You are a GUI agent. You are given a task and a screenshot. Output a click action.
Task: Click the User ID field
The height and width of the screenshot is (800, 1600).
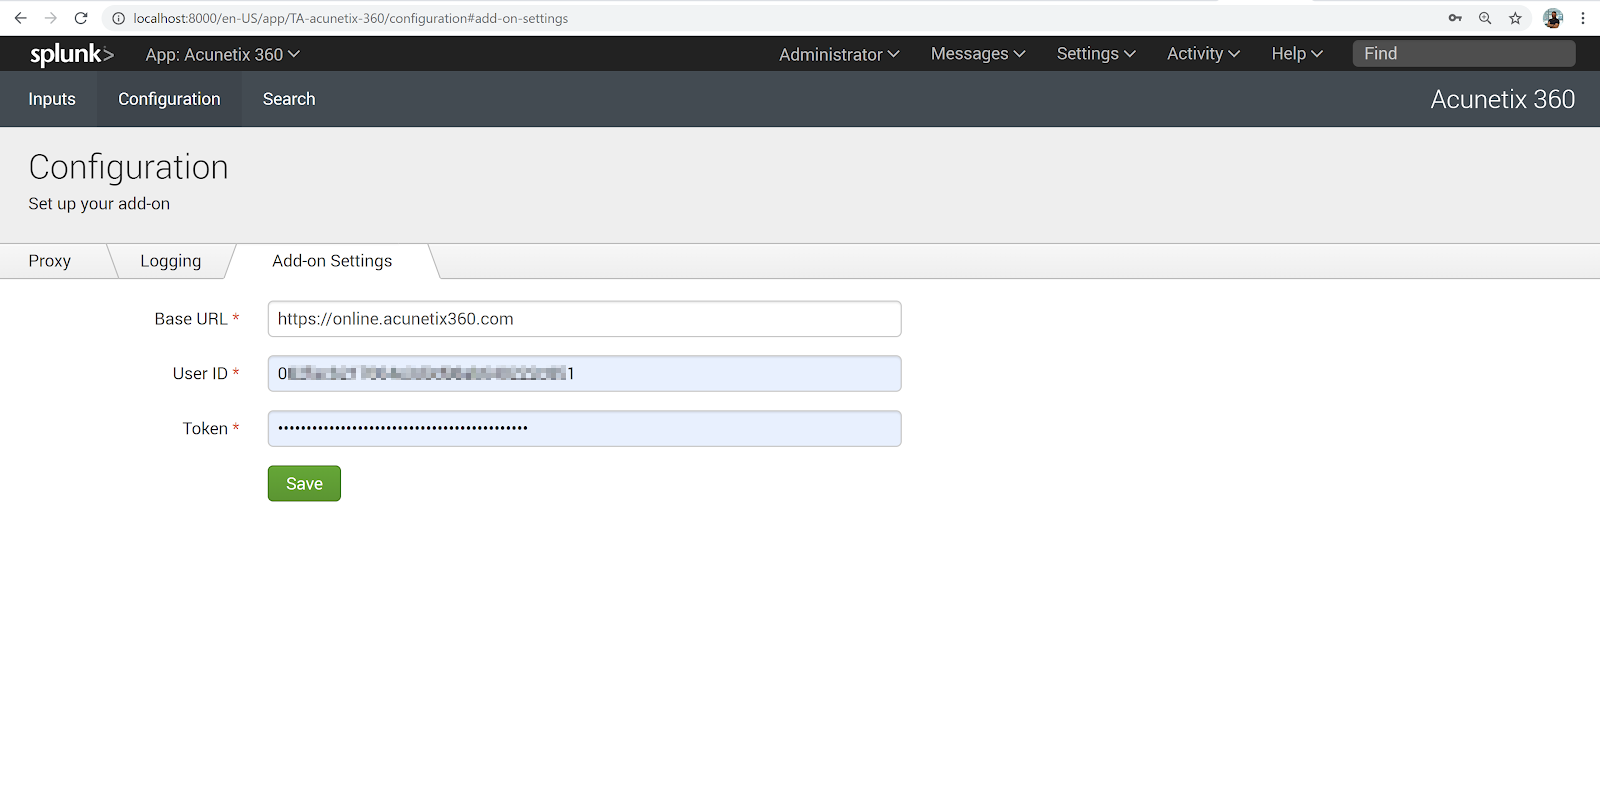pyautogui.click(x=584, y=374)
